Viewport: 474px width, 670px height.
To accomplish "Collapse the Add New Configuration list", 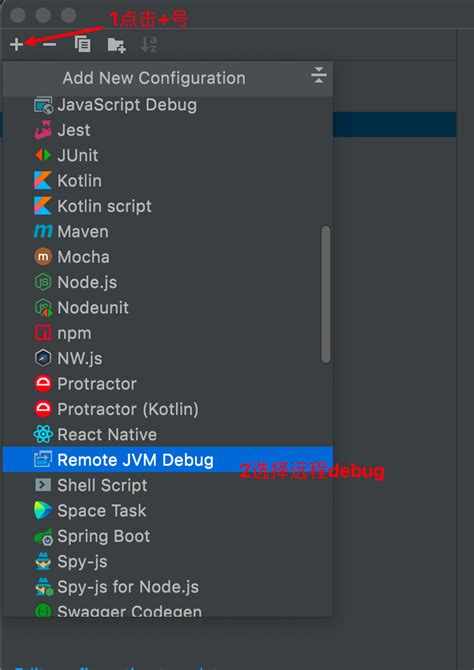I will tap(318, 75).
